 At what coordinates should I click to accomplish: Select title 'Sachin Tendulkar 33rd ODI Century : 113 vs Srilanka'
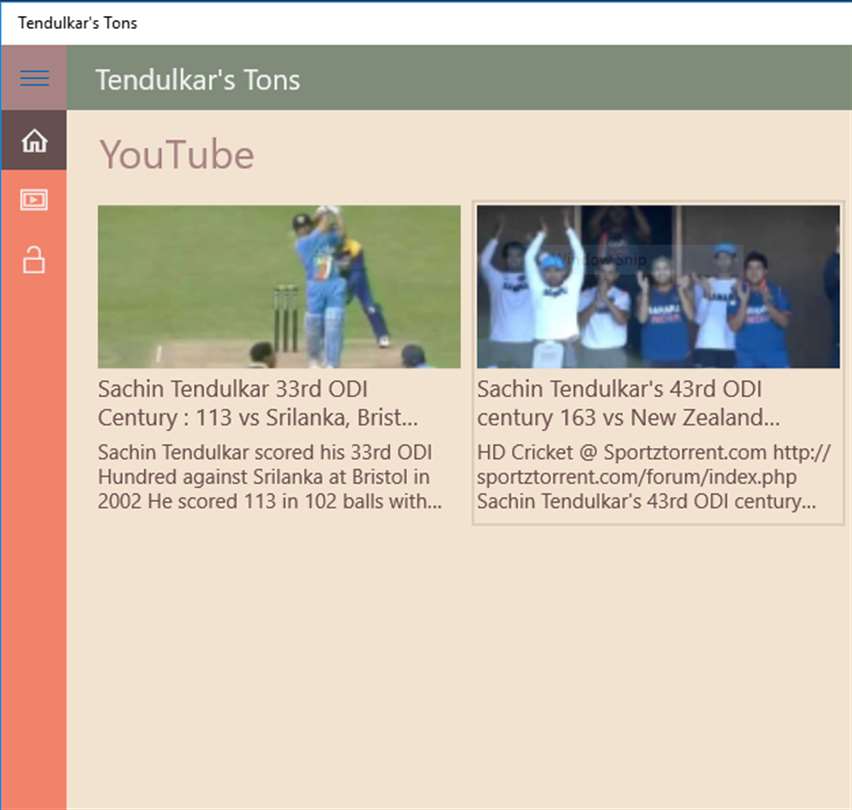point(258,403)
